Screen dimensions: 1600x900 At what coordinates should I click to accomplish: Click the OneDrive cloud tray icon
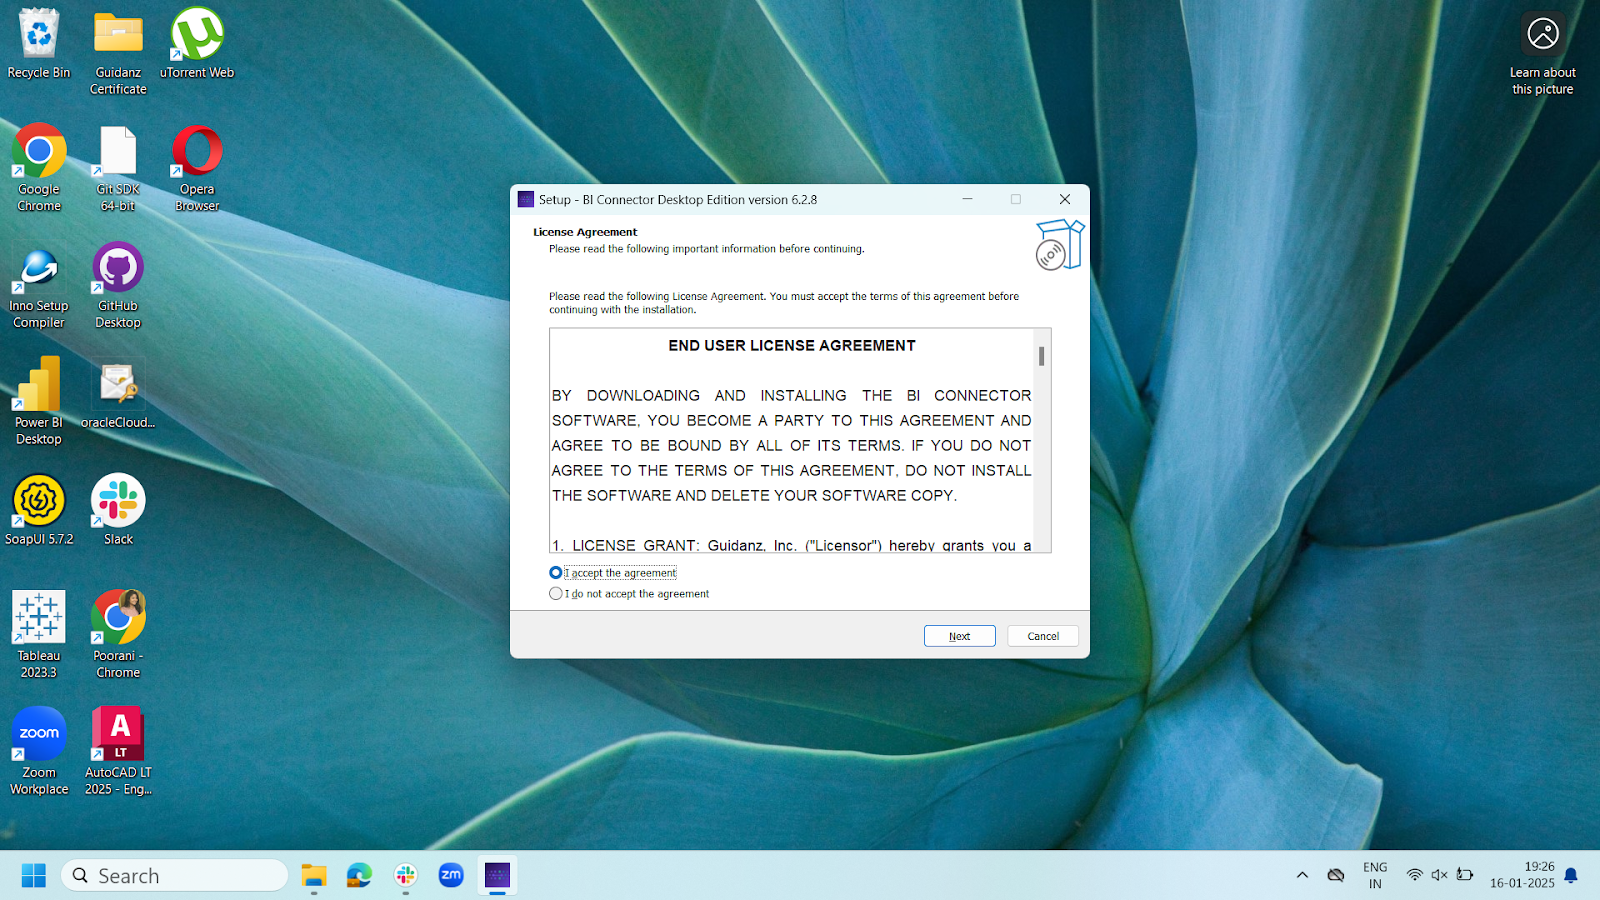click(x=1335, y=875)
